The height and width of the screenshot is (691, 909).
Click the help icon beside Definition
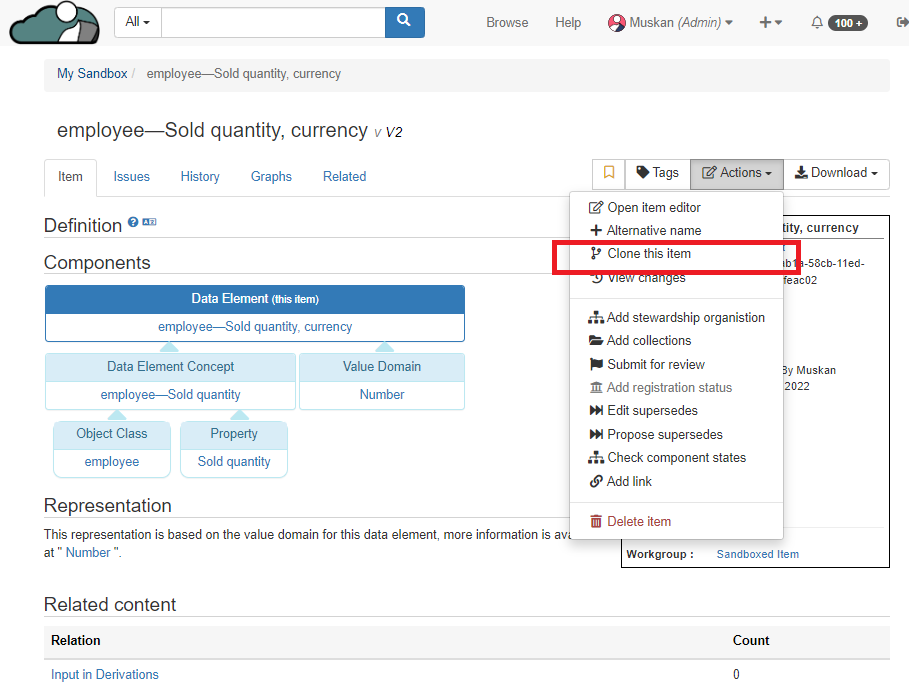(133, 222)
